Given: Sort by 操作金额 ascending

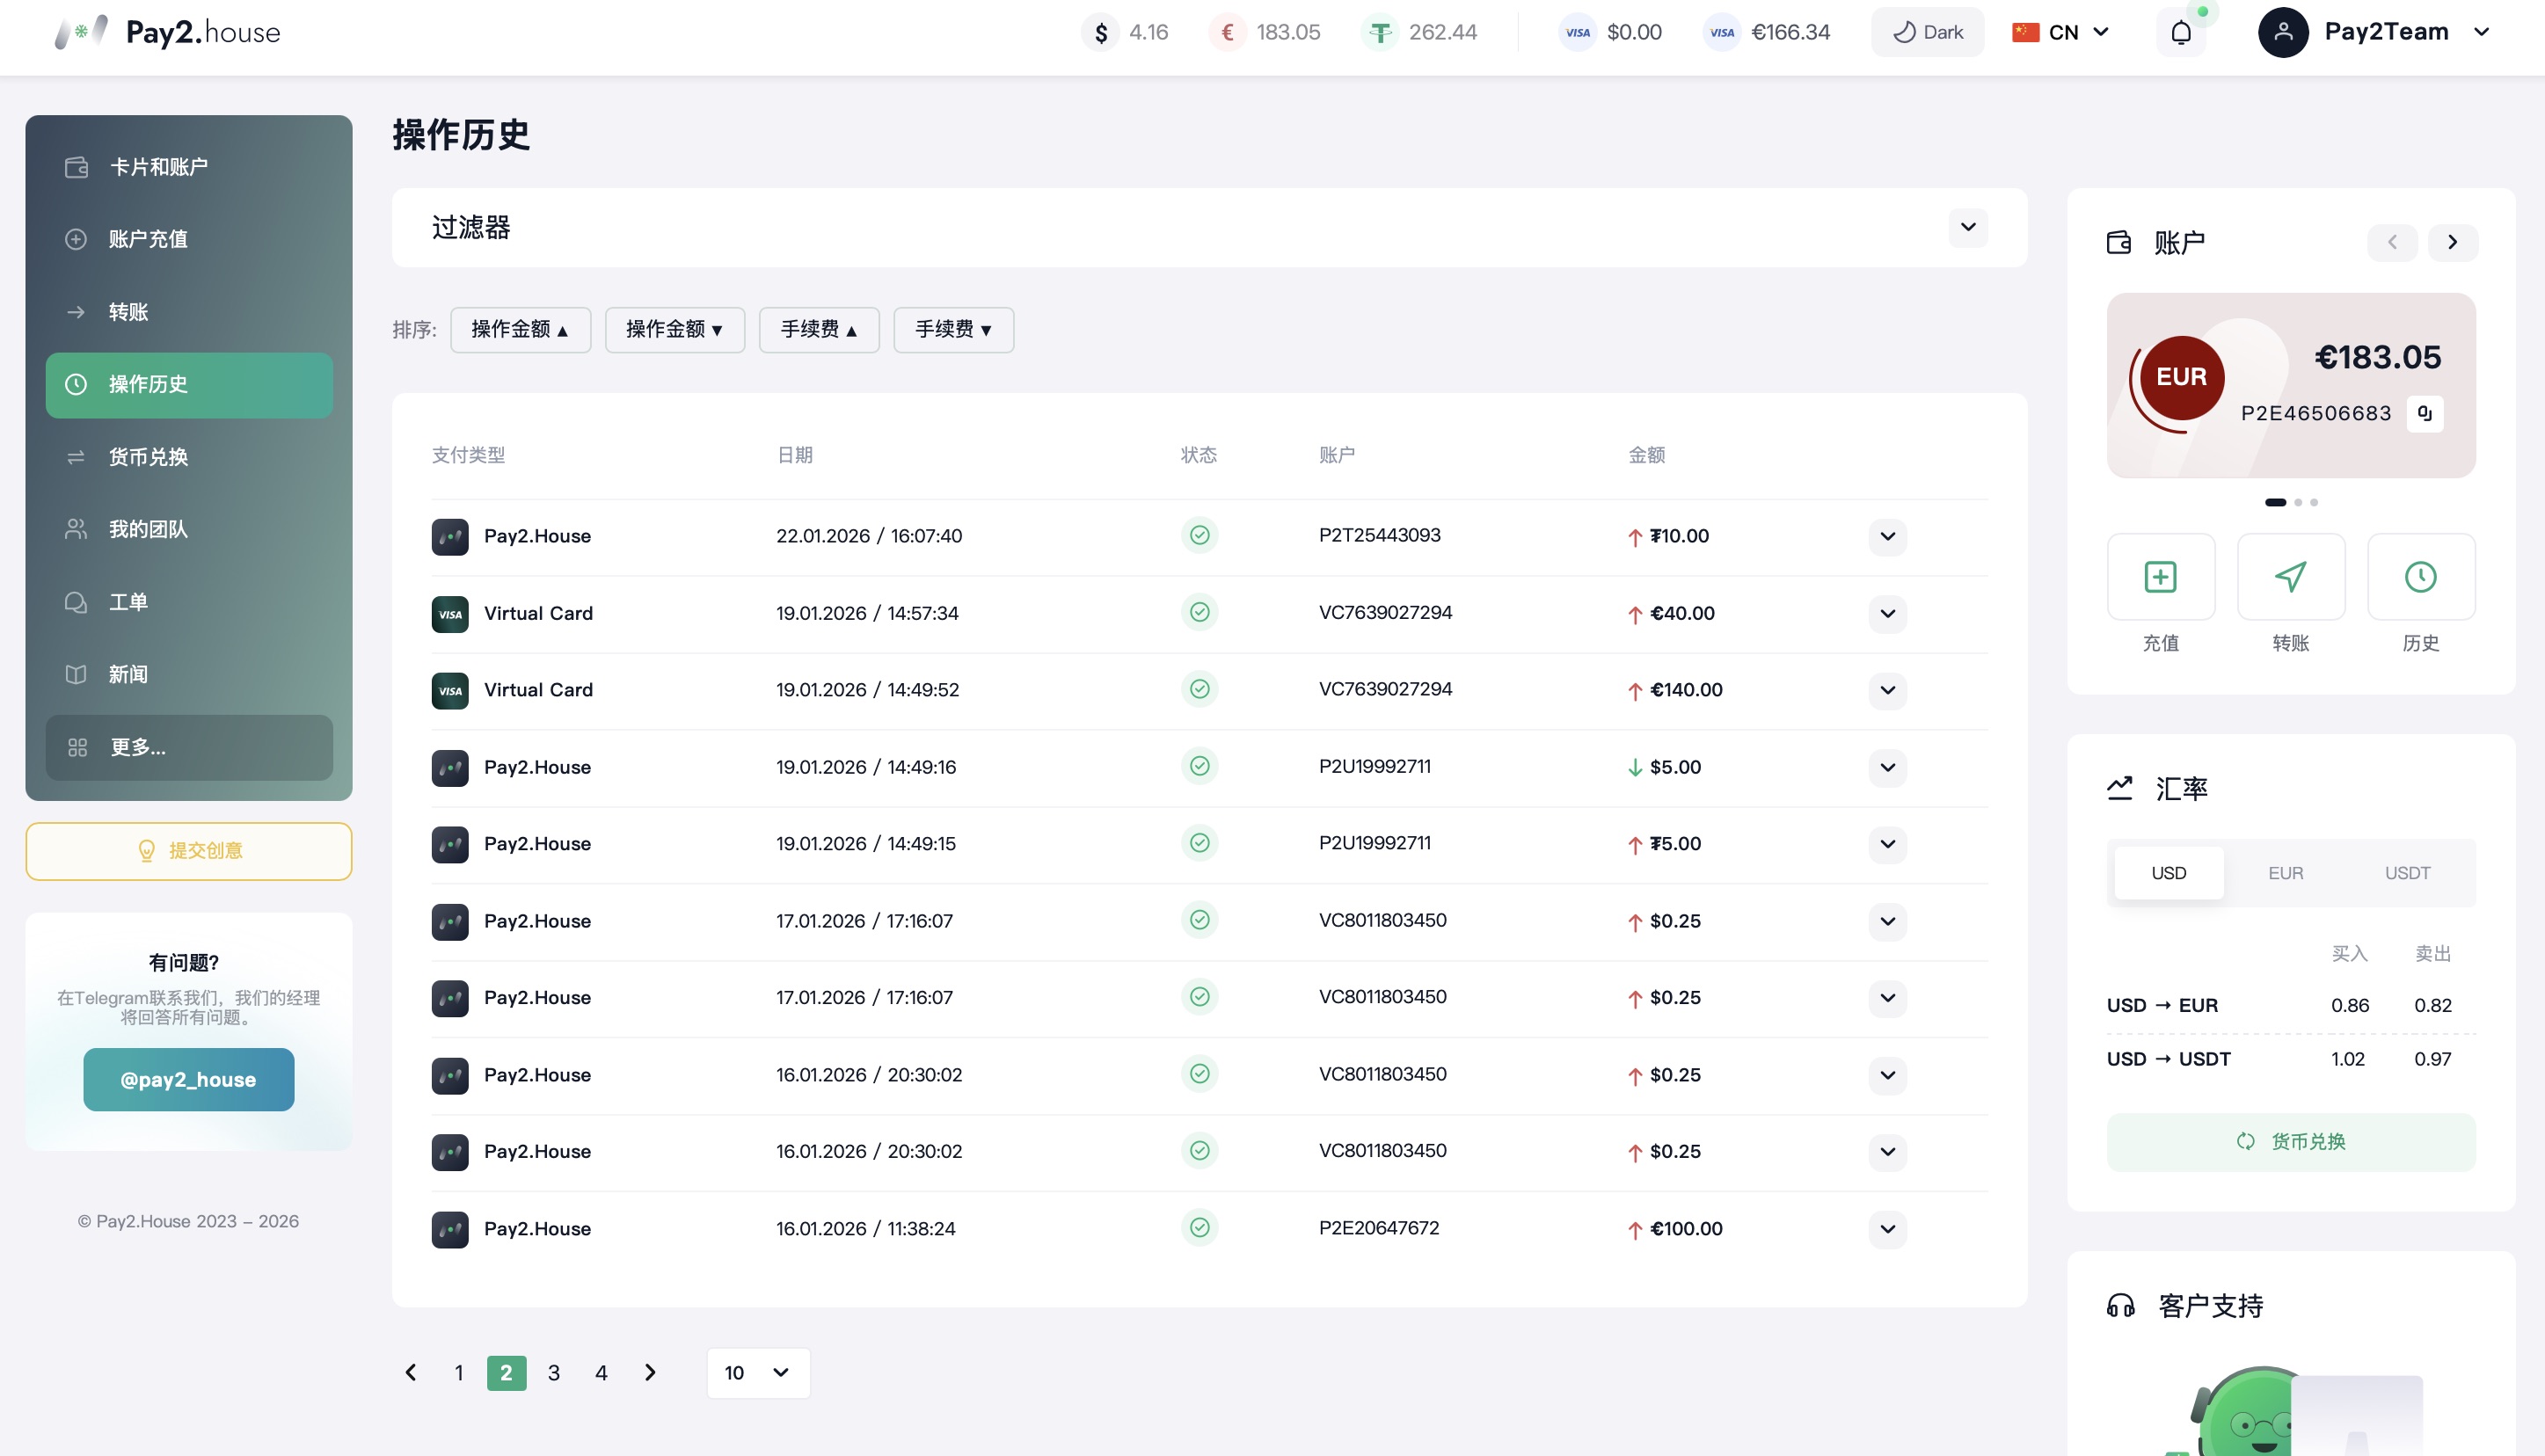Looking at the screenshot, I should (520, 329).
